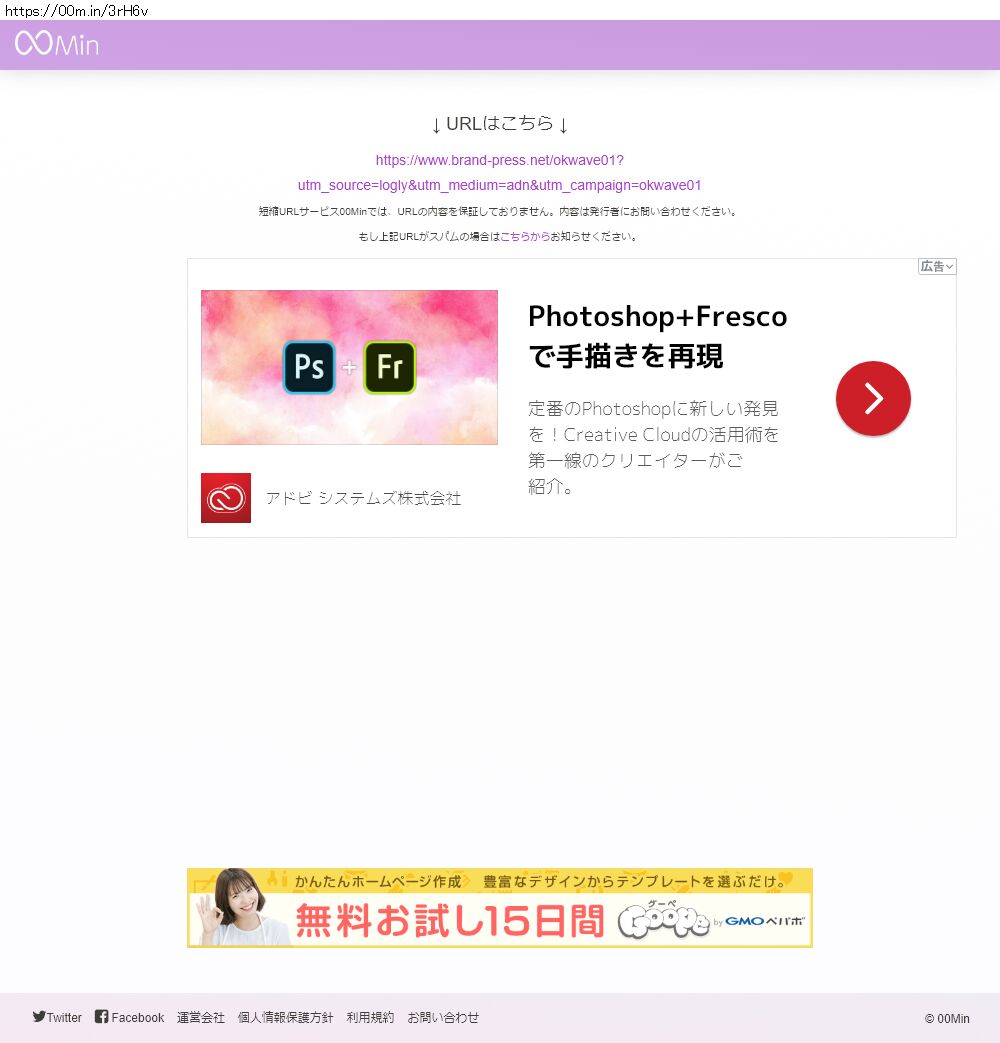Click the こちらから spam report link

pos(525,237)
